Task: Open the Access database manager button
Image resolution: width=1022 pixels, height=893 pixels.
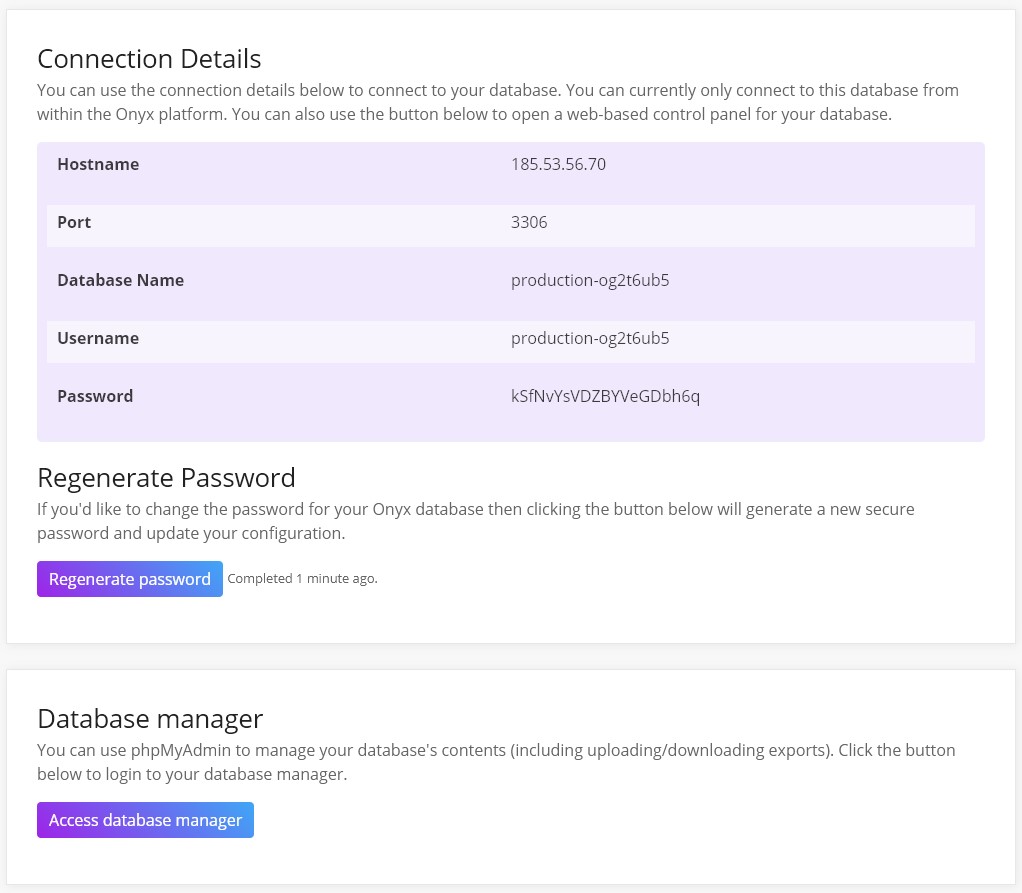Action: [x=145, y=820]
